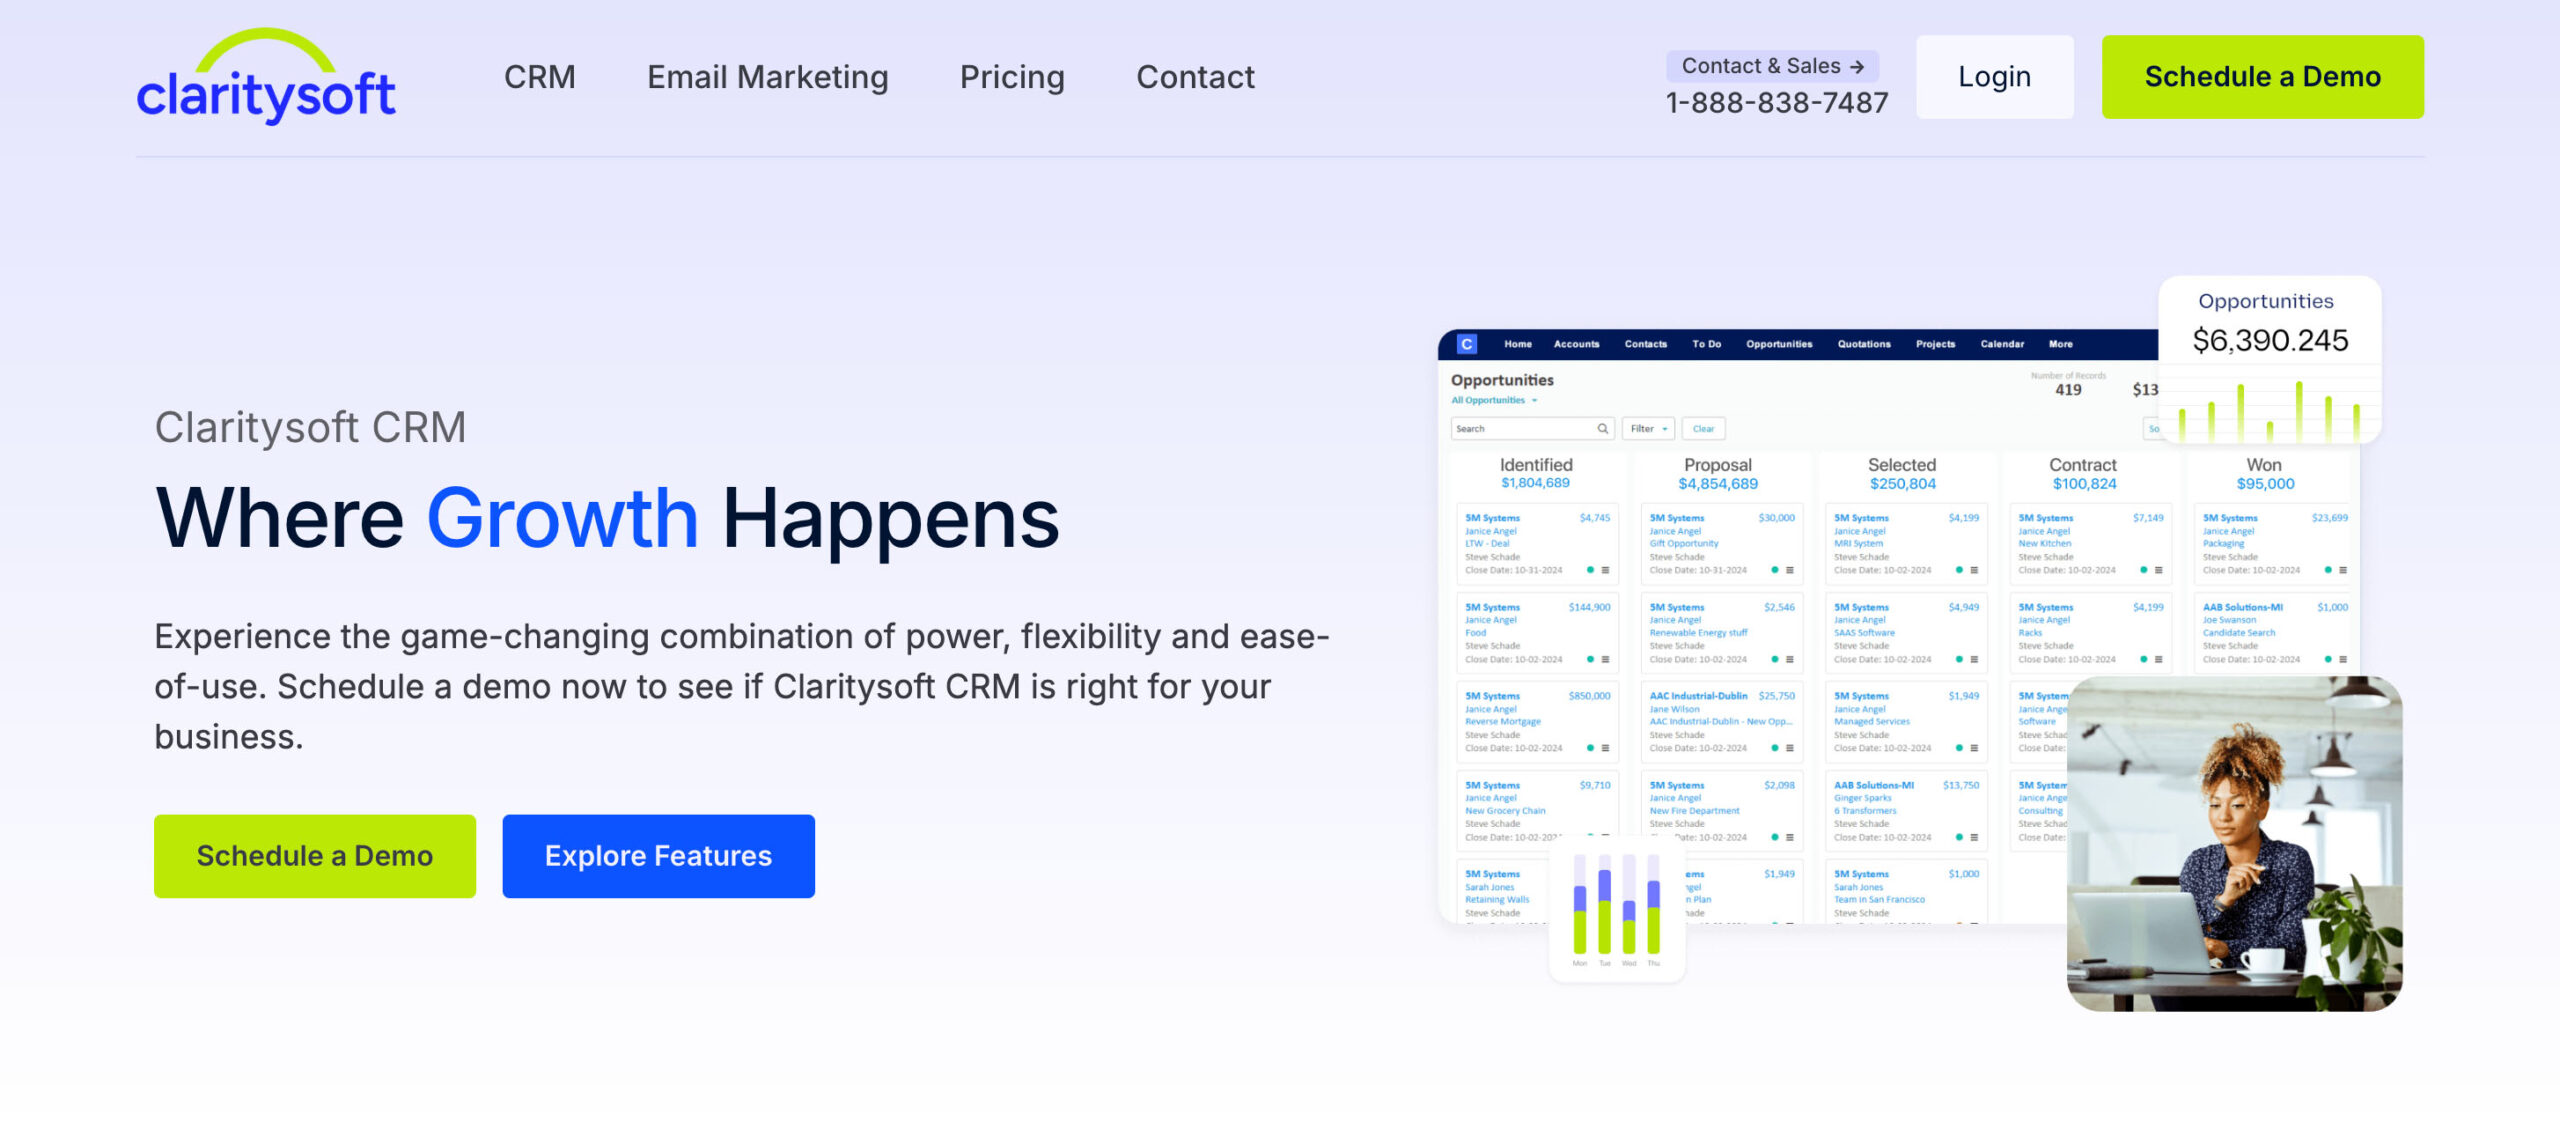Click the Claritysoft logo
This screenshot has width=2560, height=1136.
click(x=266, y=77)
